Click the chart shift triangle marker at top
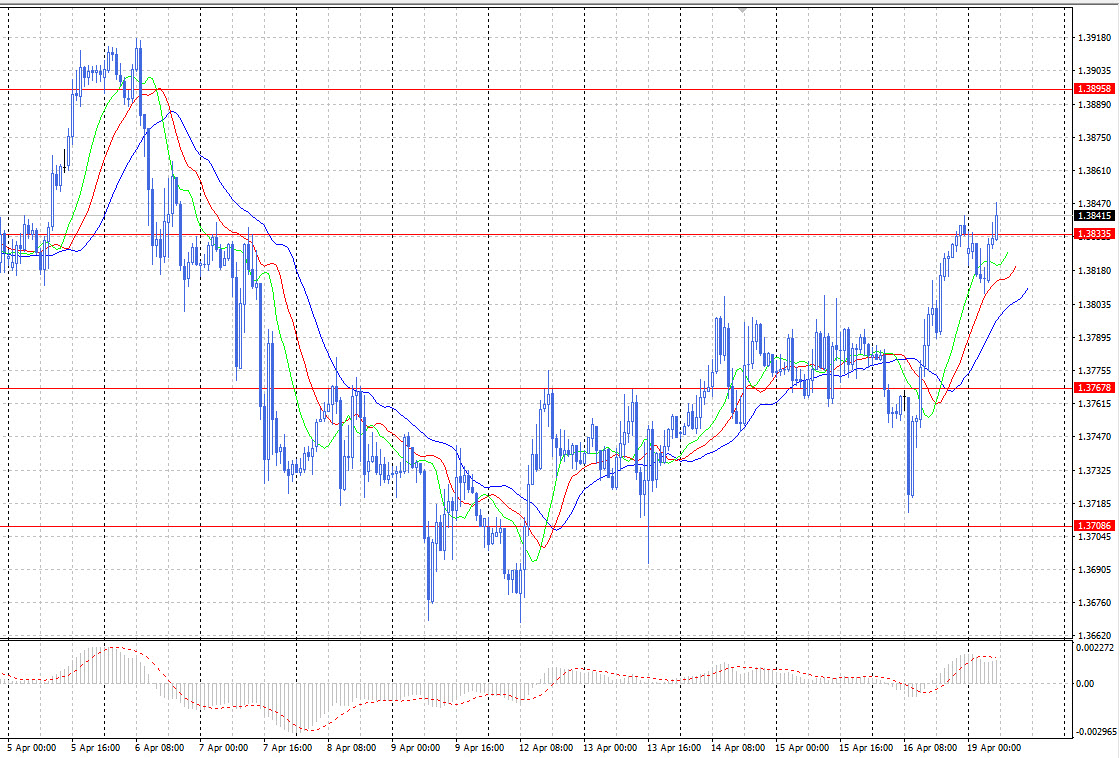This screenshot has height=758, width=1120. (x=742, y=11)
